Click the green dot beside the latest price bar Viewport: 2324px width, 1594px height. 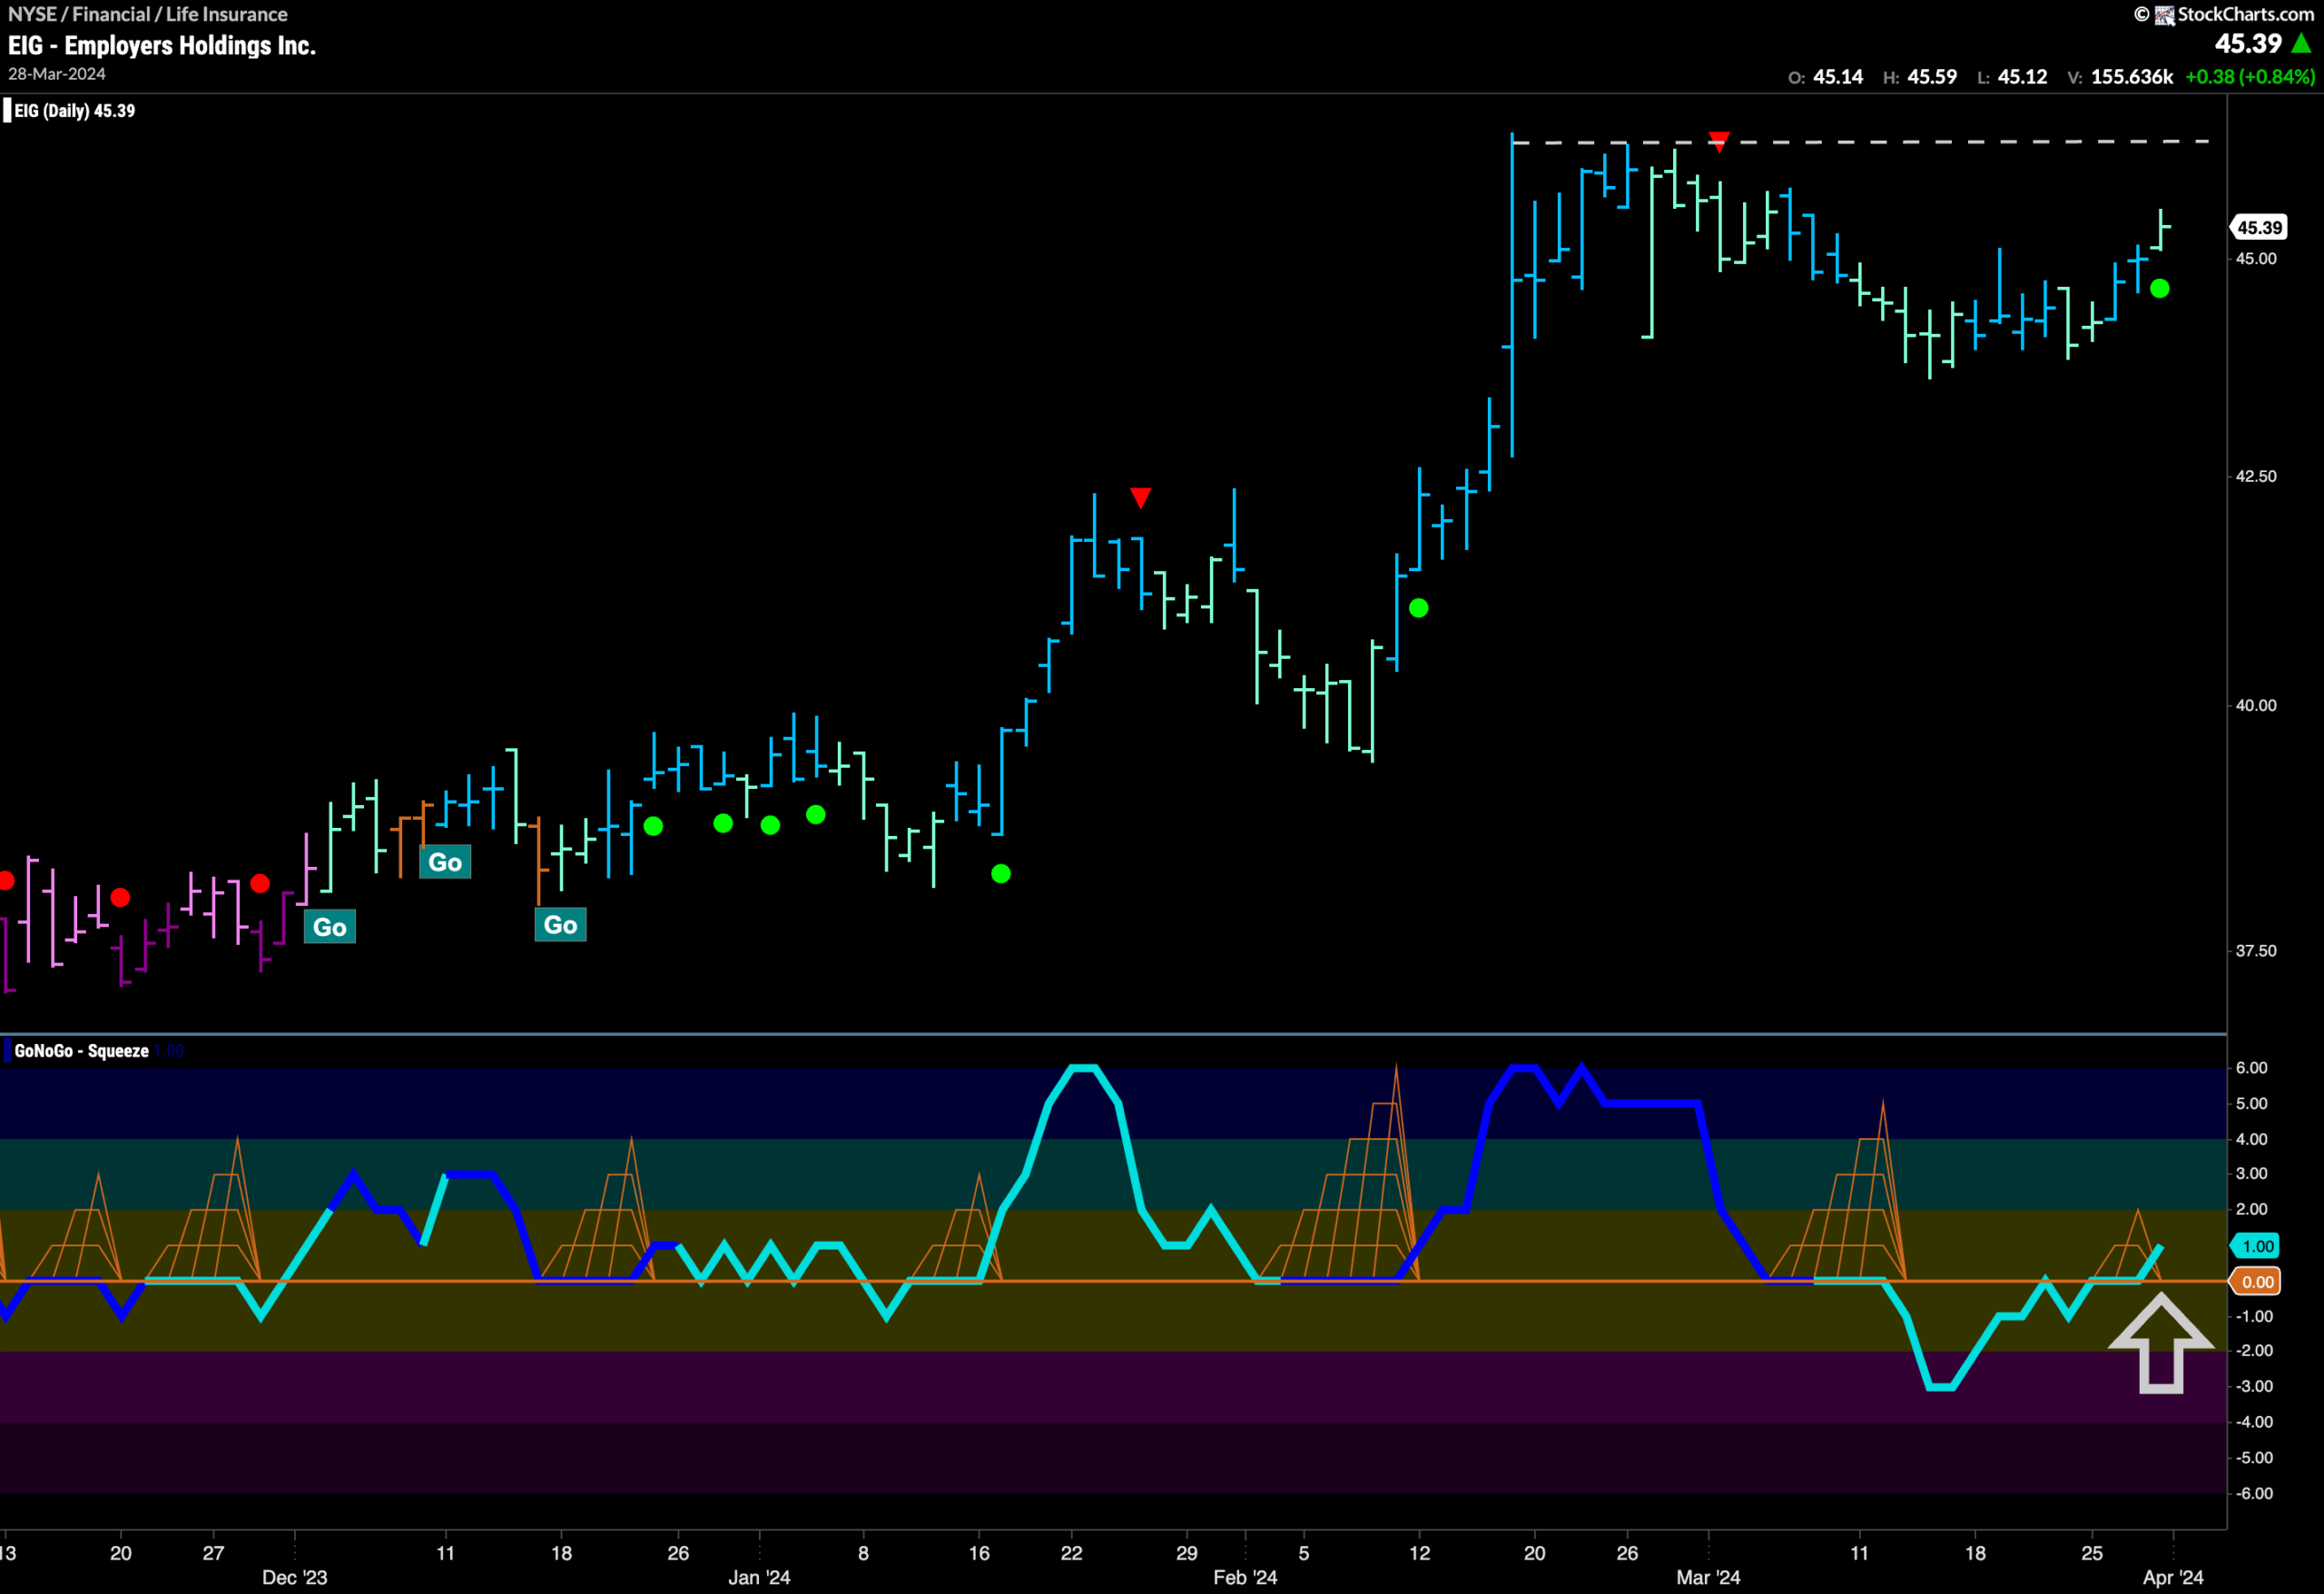(x=2160, y=289)
